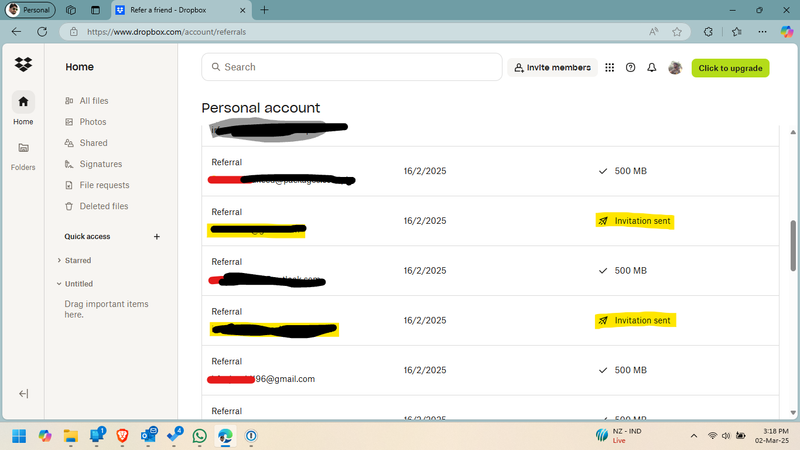Open WhatsApp from the taskbar
Viewport: 800px width, 450px height.
click(x=200, y=436)
